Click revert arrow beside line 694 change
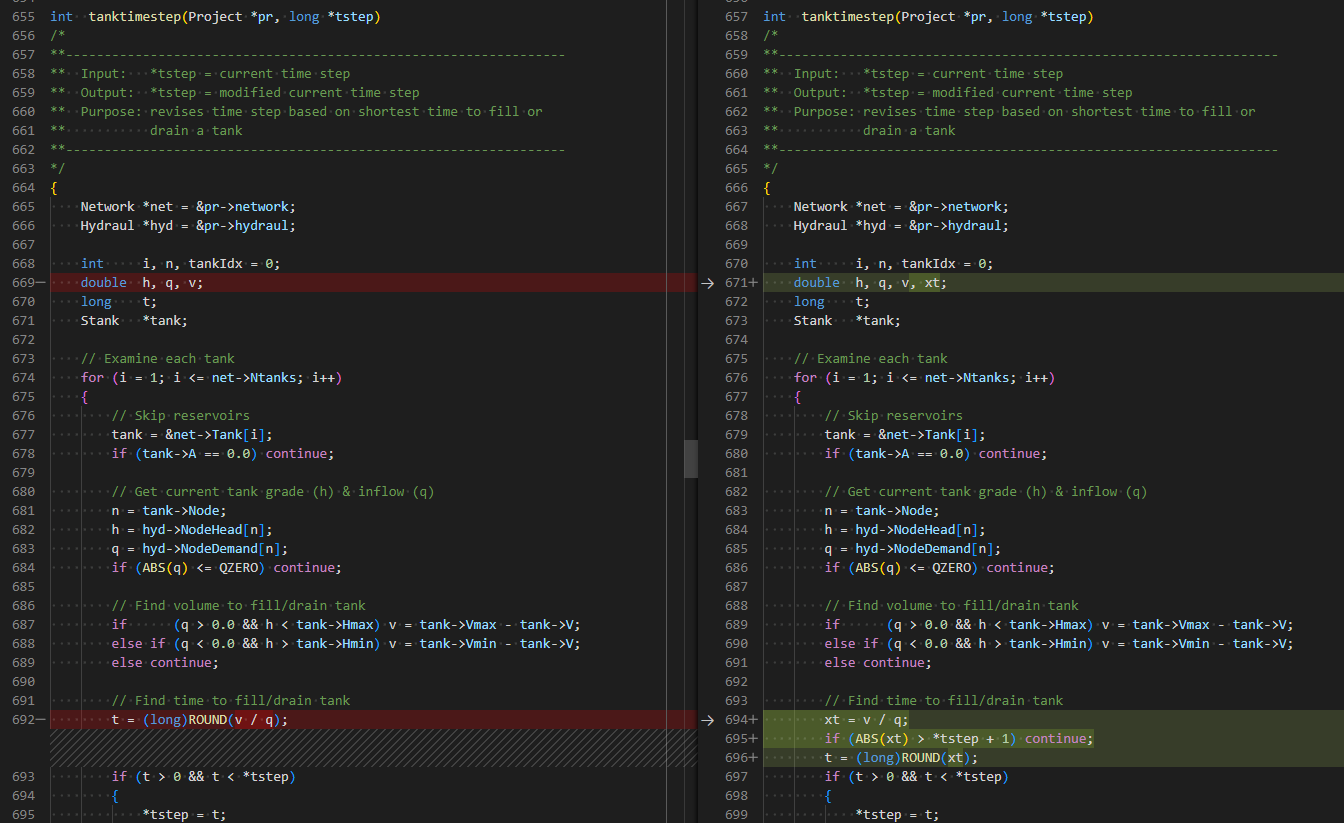Screen dimensions: 1344x823 pyautogui.click(x=708, y=719)
